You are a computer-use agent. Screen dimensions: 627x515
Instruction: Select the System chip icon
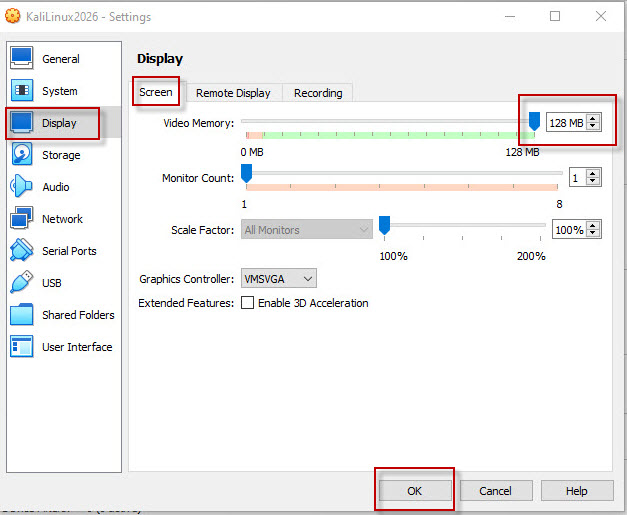[x=21, y=90]
